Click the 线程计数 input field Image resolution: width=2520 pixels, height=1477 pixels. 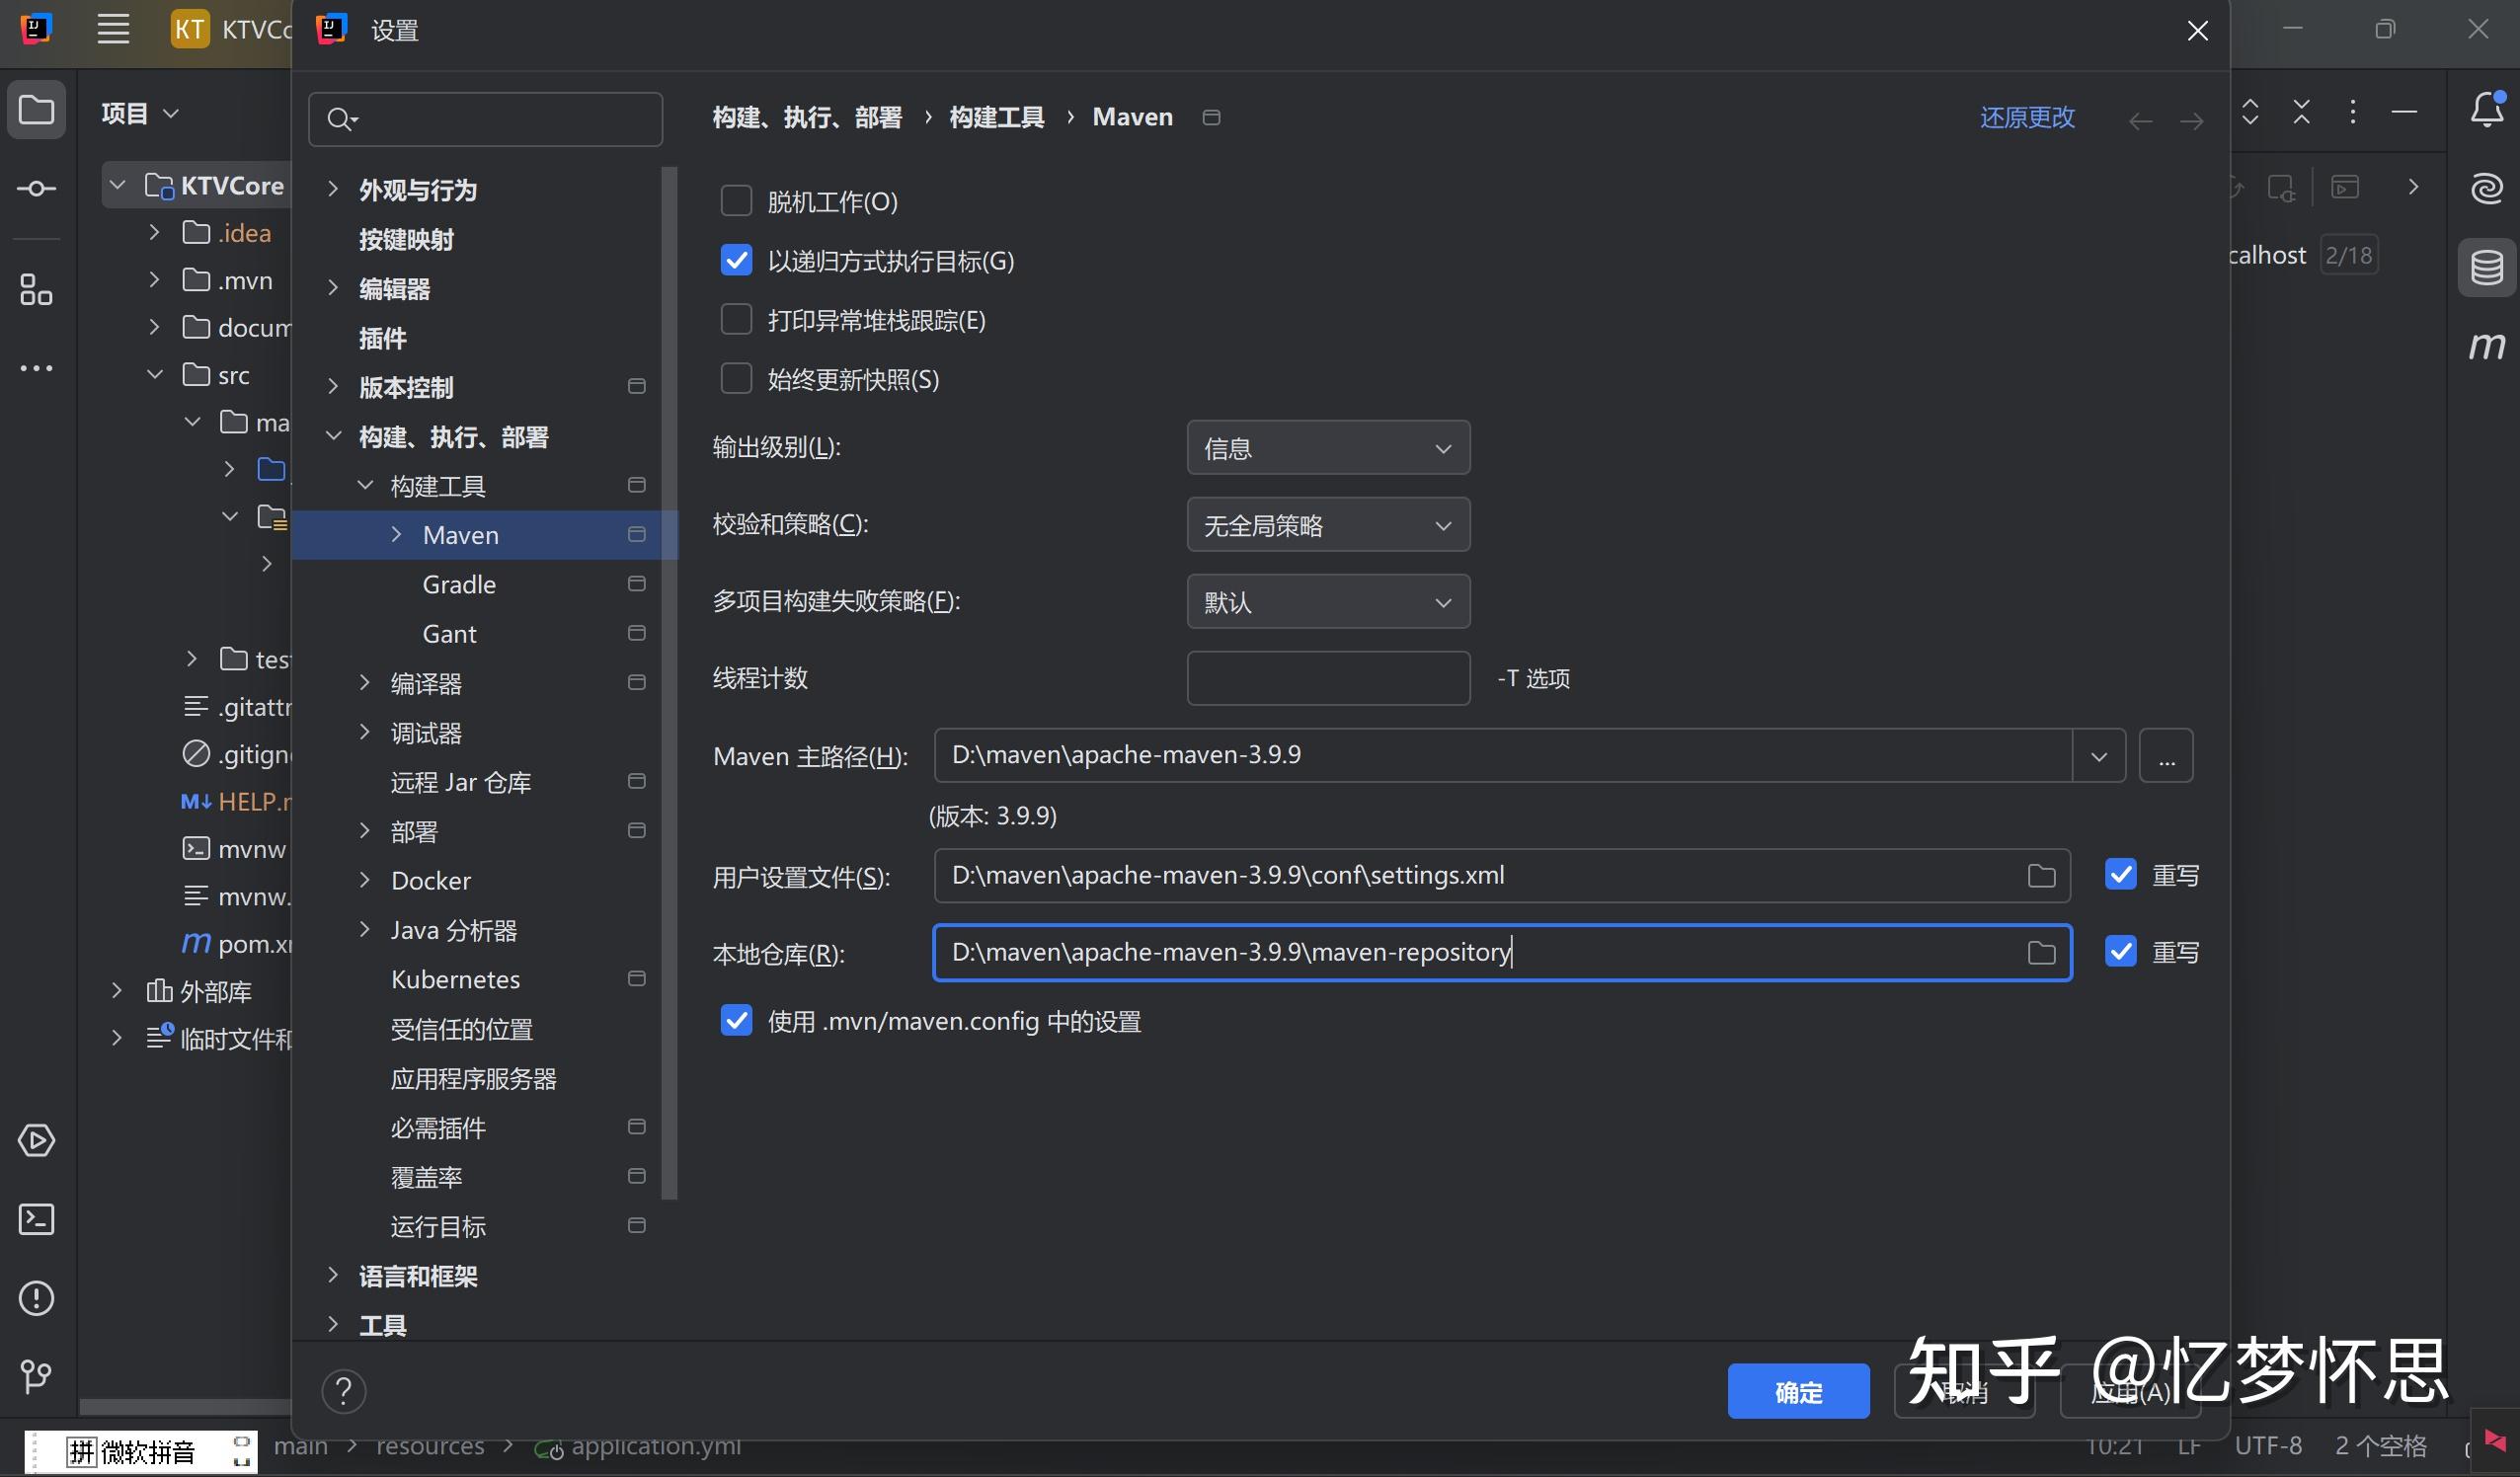1327,678
